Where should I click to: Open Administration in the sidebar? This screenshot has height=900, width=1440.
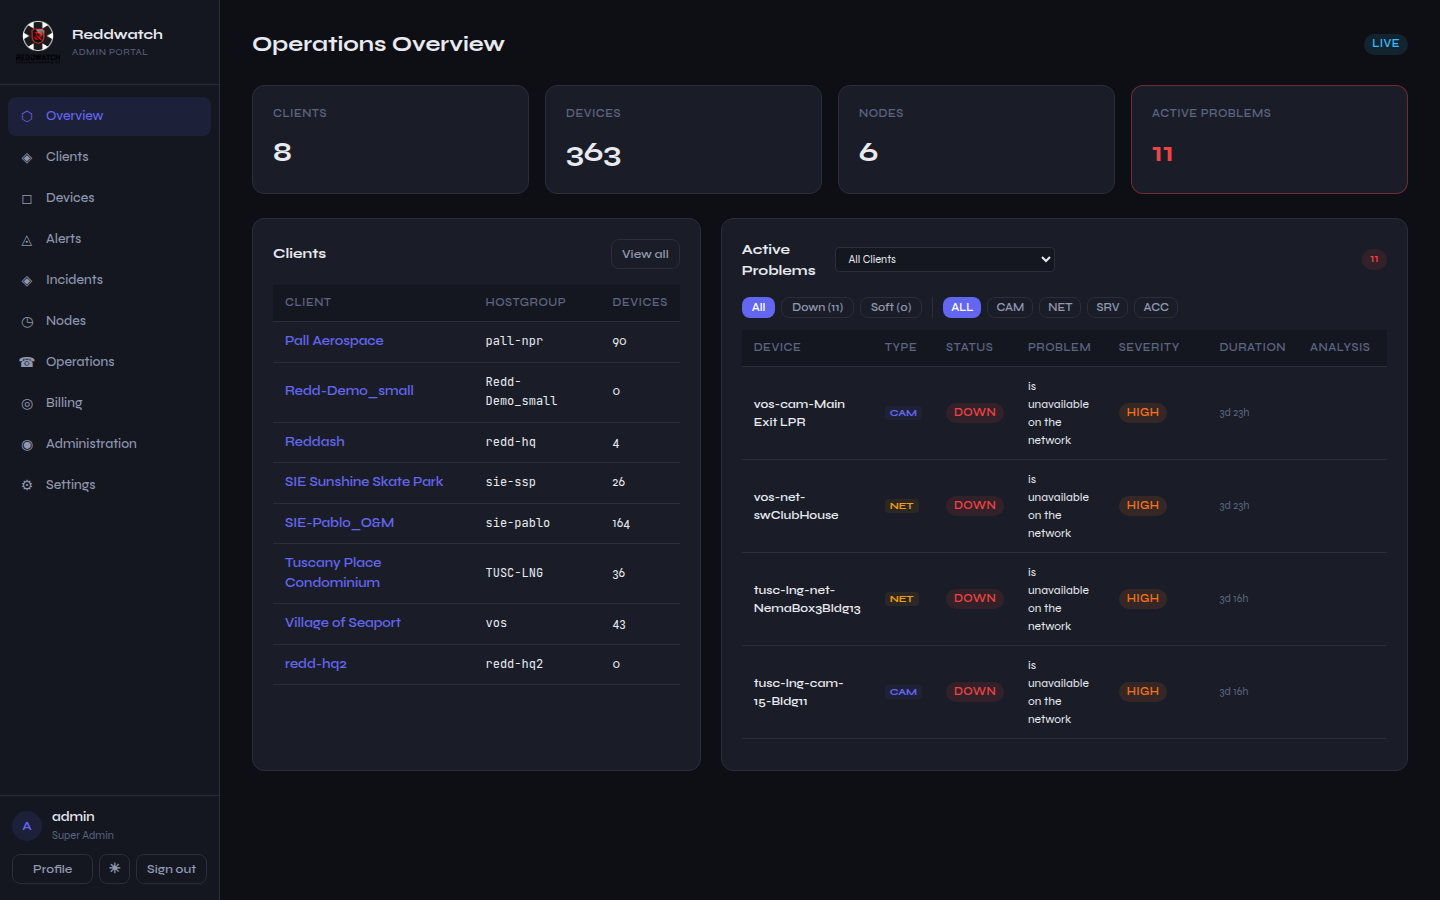pos(109,444)
